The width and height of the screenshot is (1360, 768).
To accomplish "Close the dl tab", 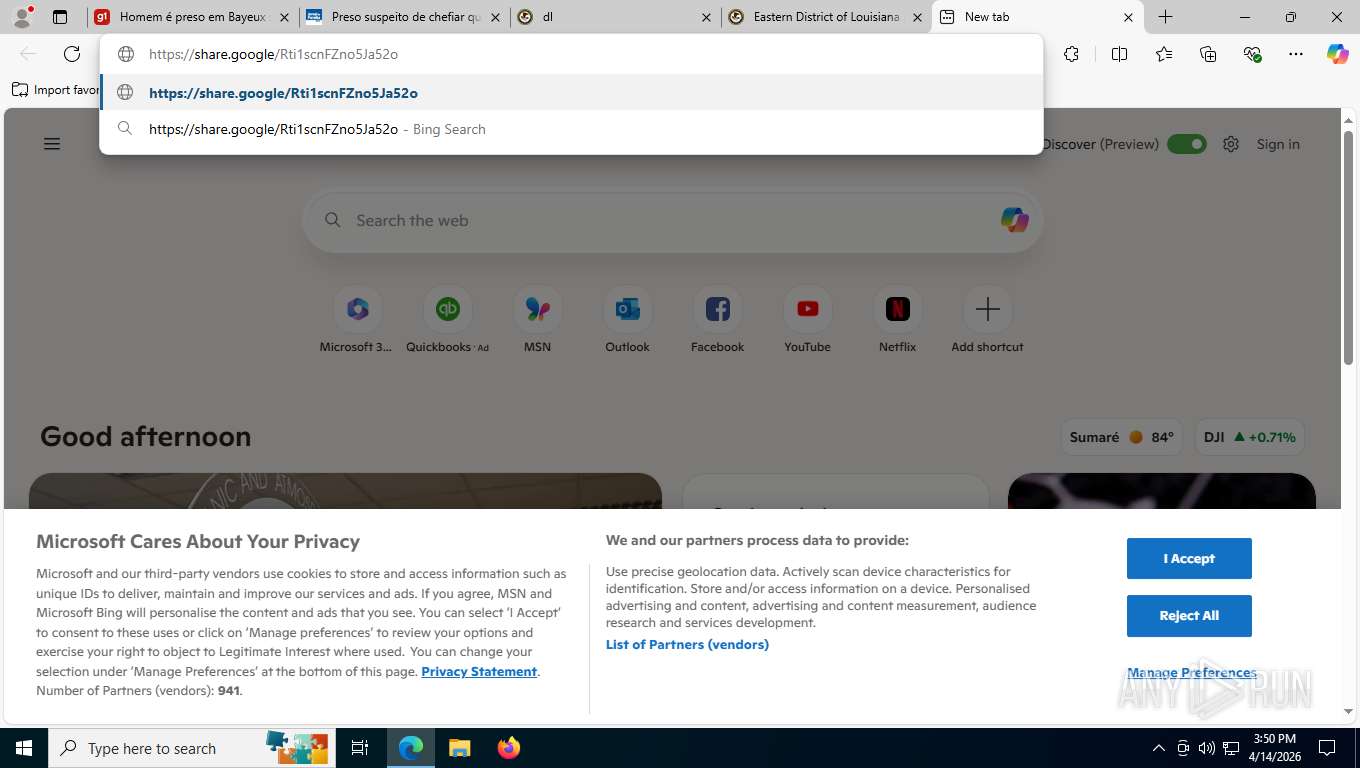I will (x=706, y=17).
